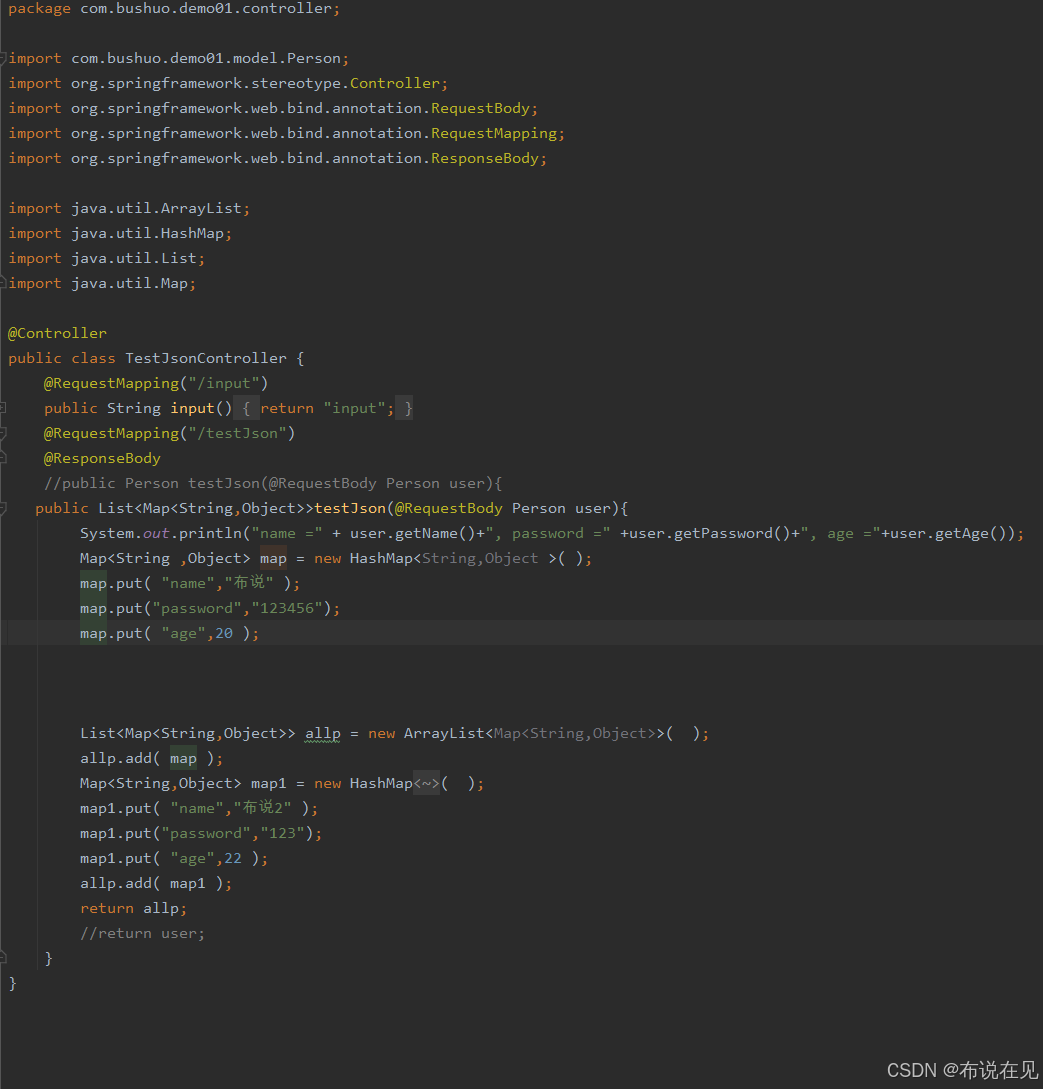Click the testJson method name in List declaration
Viewport: 1043px width, 1089px height.
click(350, 508)
